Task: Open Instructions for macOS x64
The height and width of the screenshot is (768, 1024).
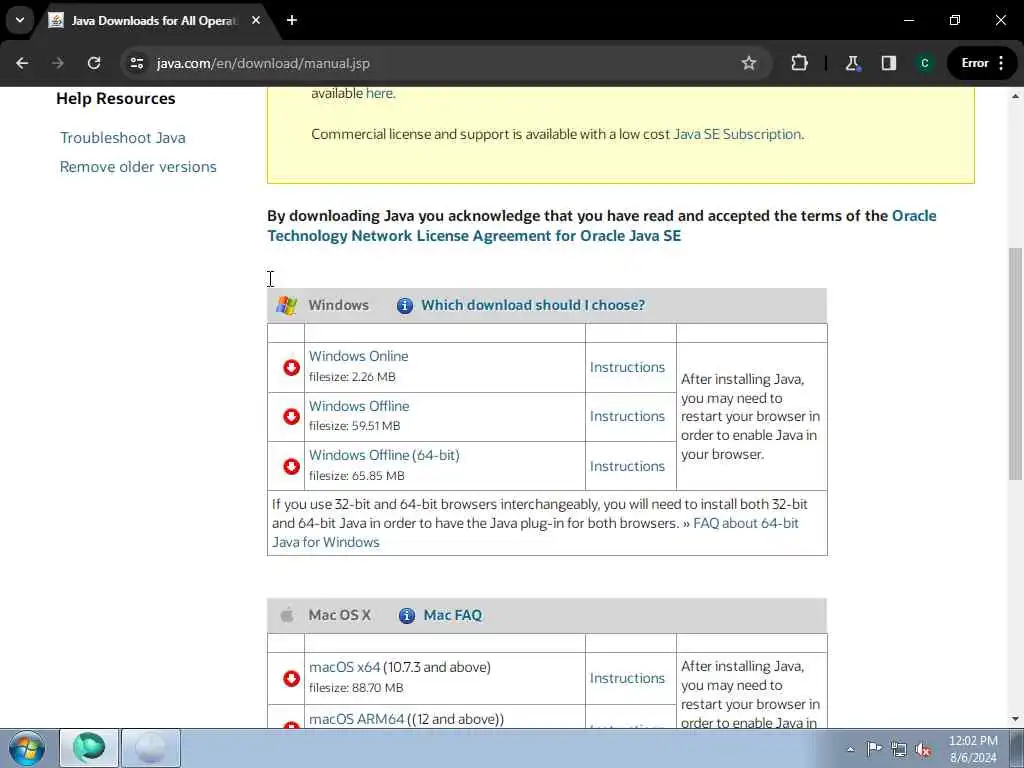Action: click(x=627, y=679)
